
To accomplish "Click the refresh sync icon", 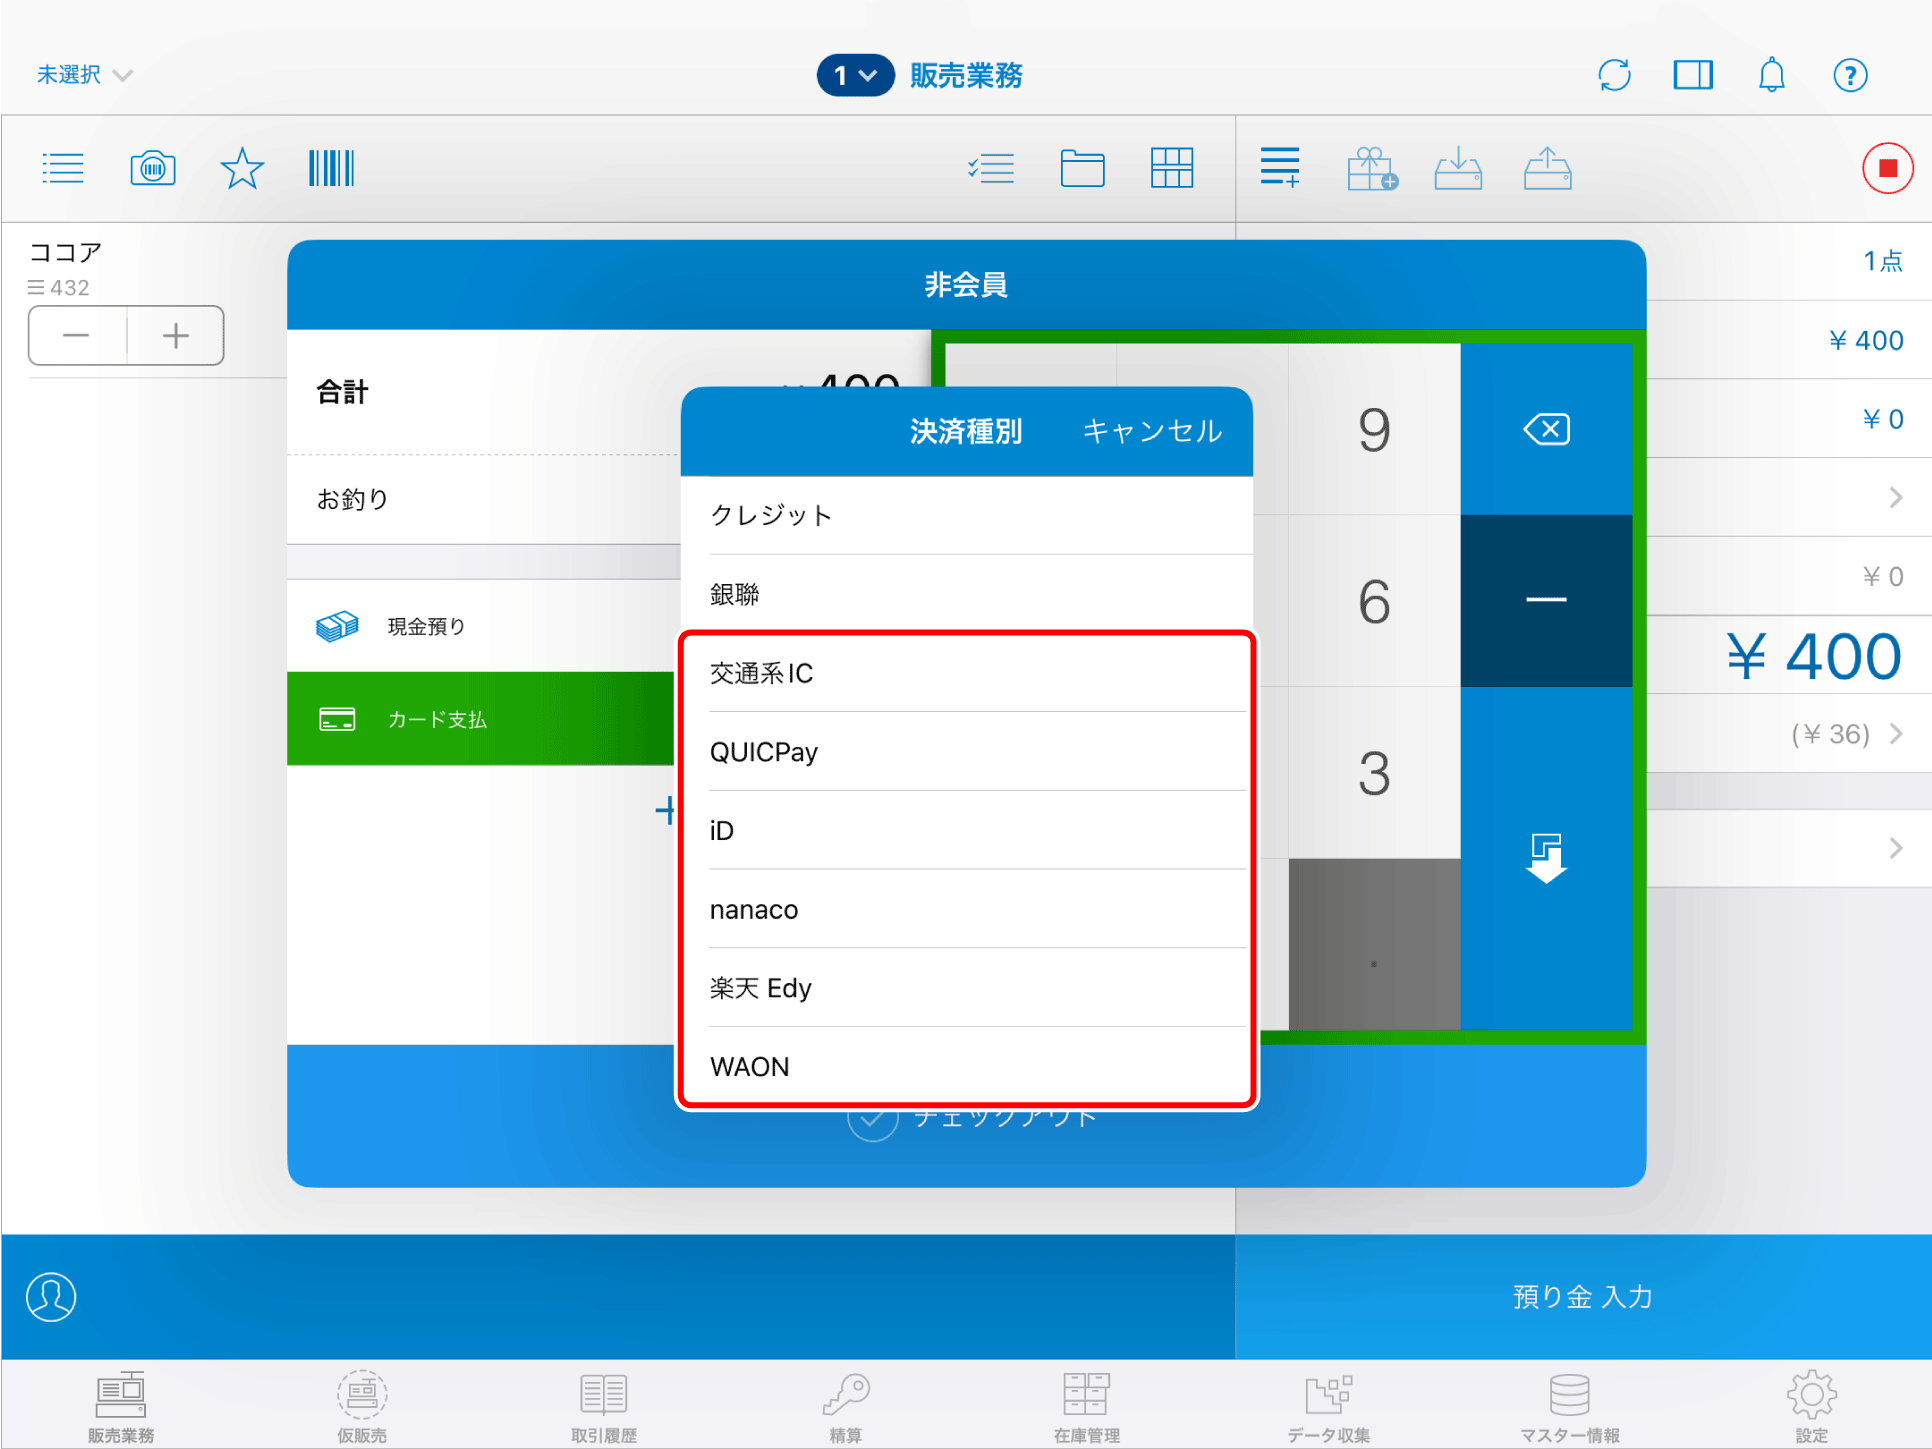I will 1614,75.
